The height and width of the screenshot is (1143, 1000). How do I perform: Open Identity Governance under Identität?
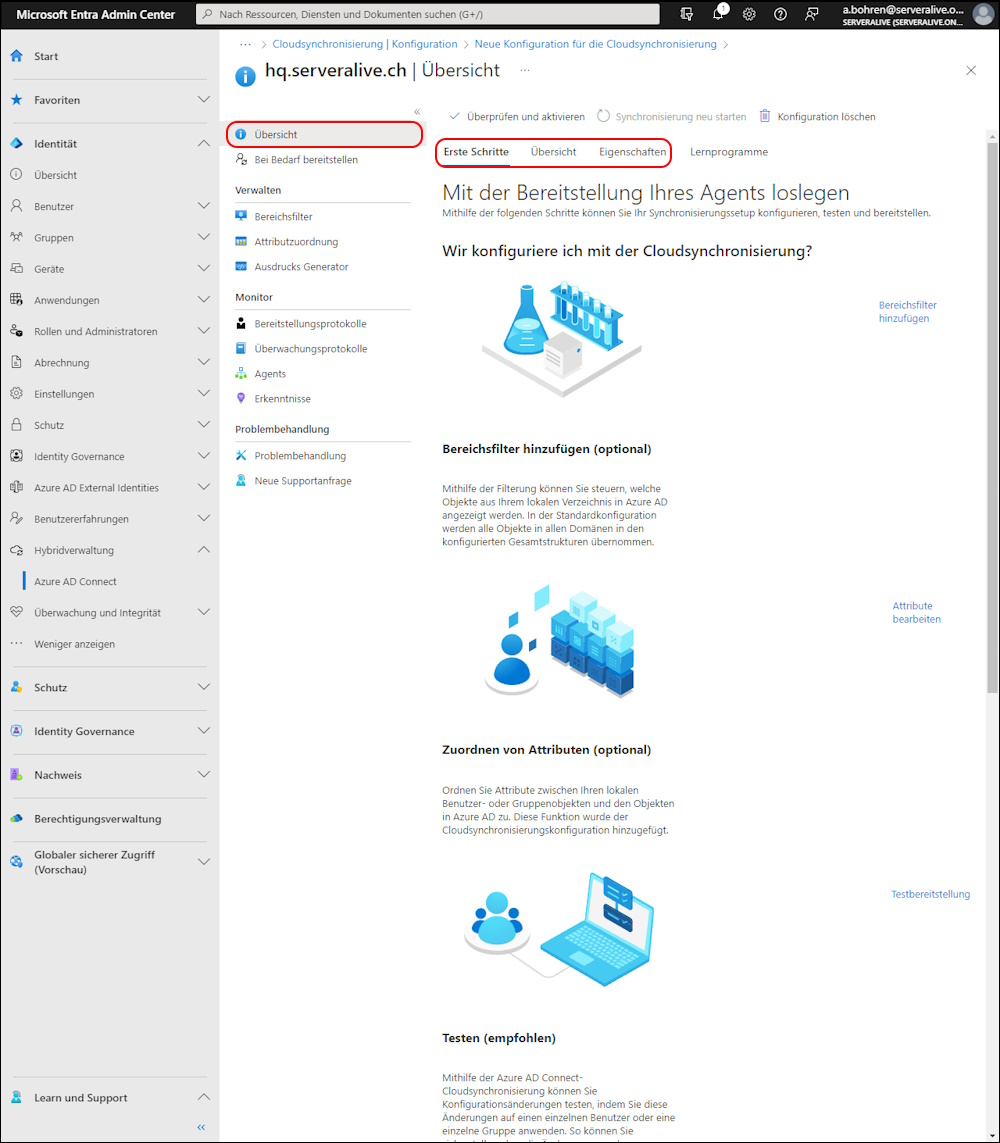coord(79,457)
